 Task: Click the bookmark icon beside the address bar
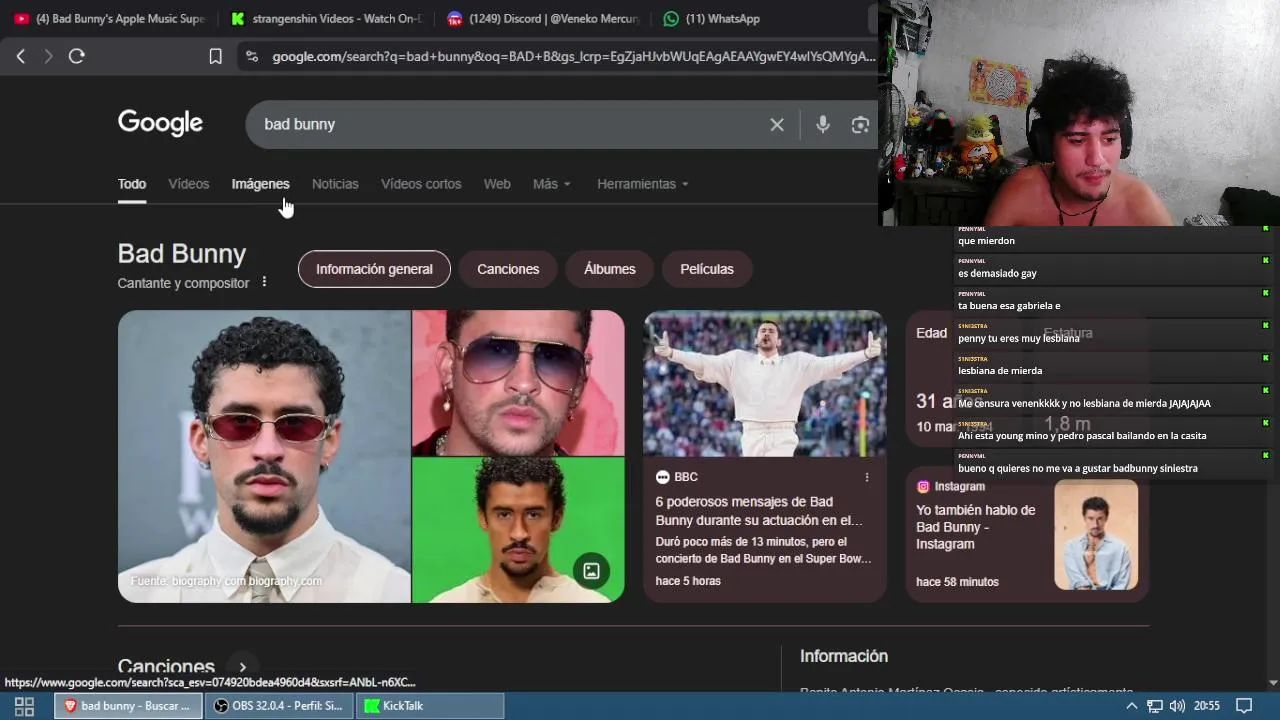click(215, 57)
